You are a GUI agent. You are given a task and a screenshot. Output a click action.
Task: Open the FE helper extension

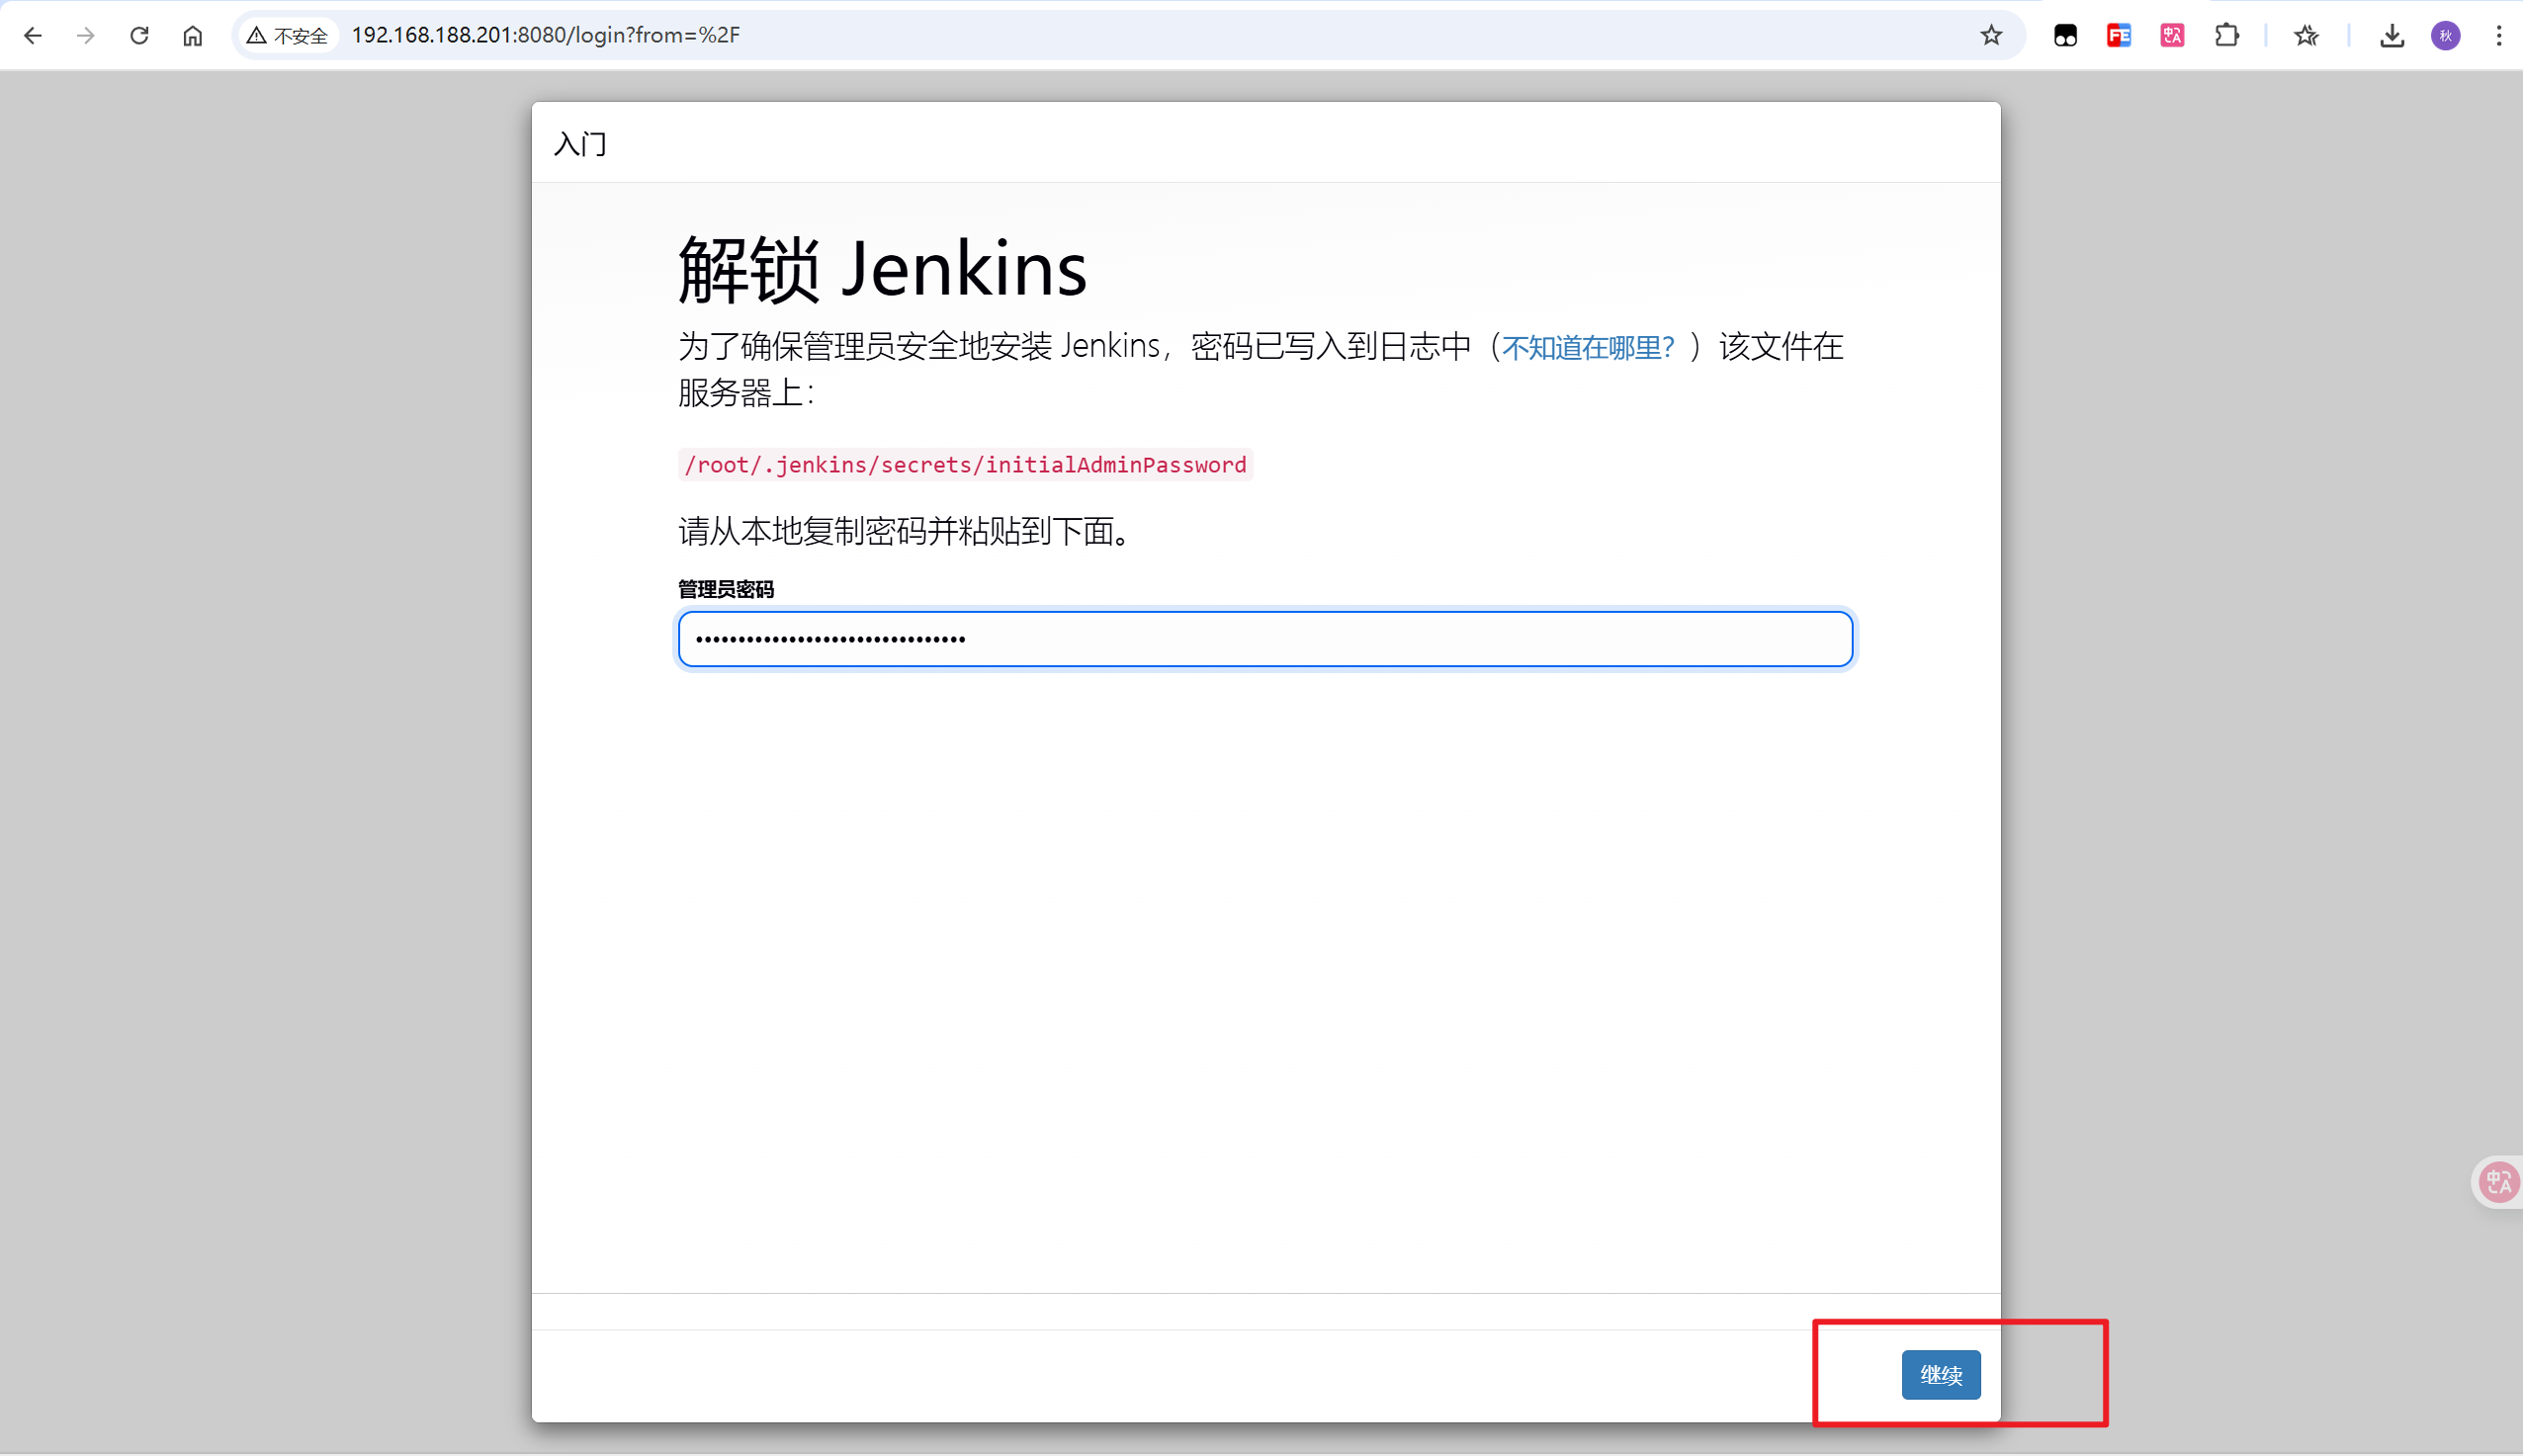pos(2119,36)
